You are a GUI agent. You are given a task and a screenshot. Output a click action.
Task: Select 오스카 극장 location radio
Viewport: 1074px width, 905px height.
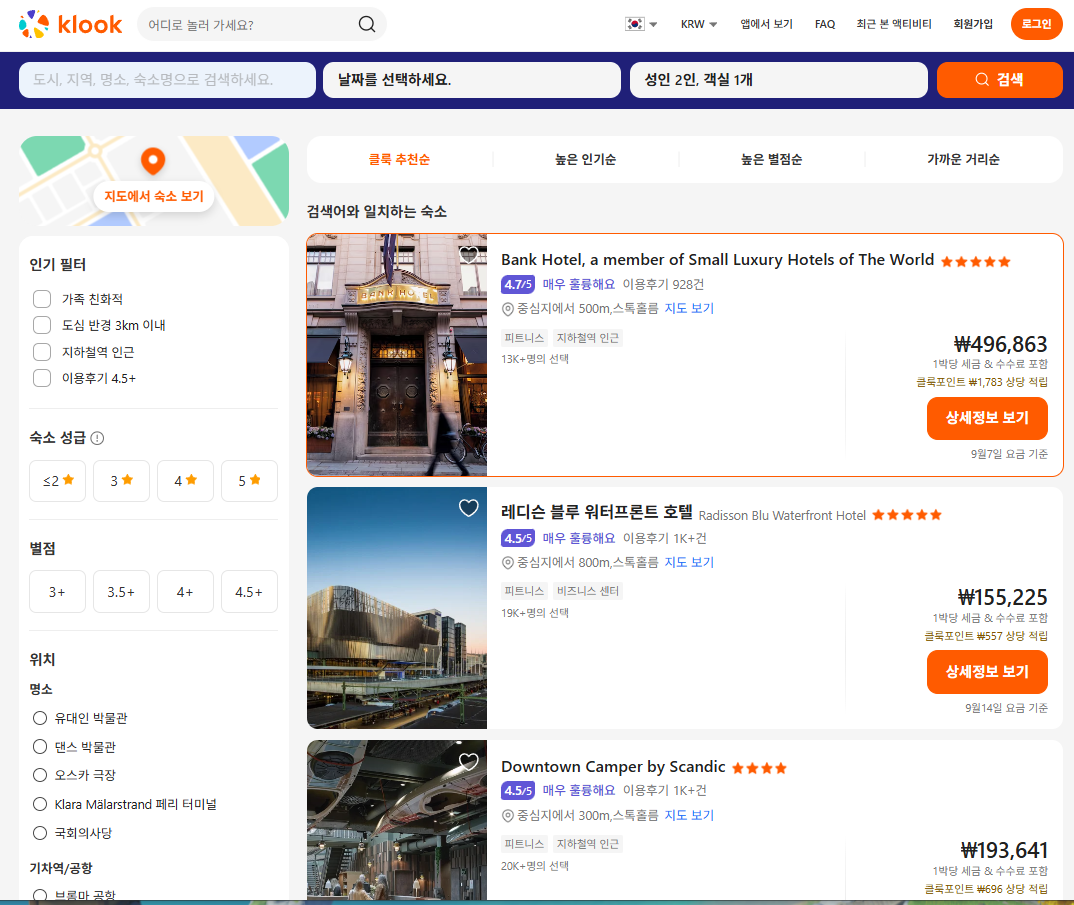[x=40, y=775]
